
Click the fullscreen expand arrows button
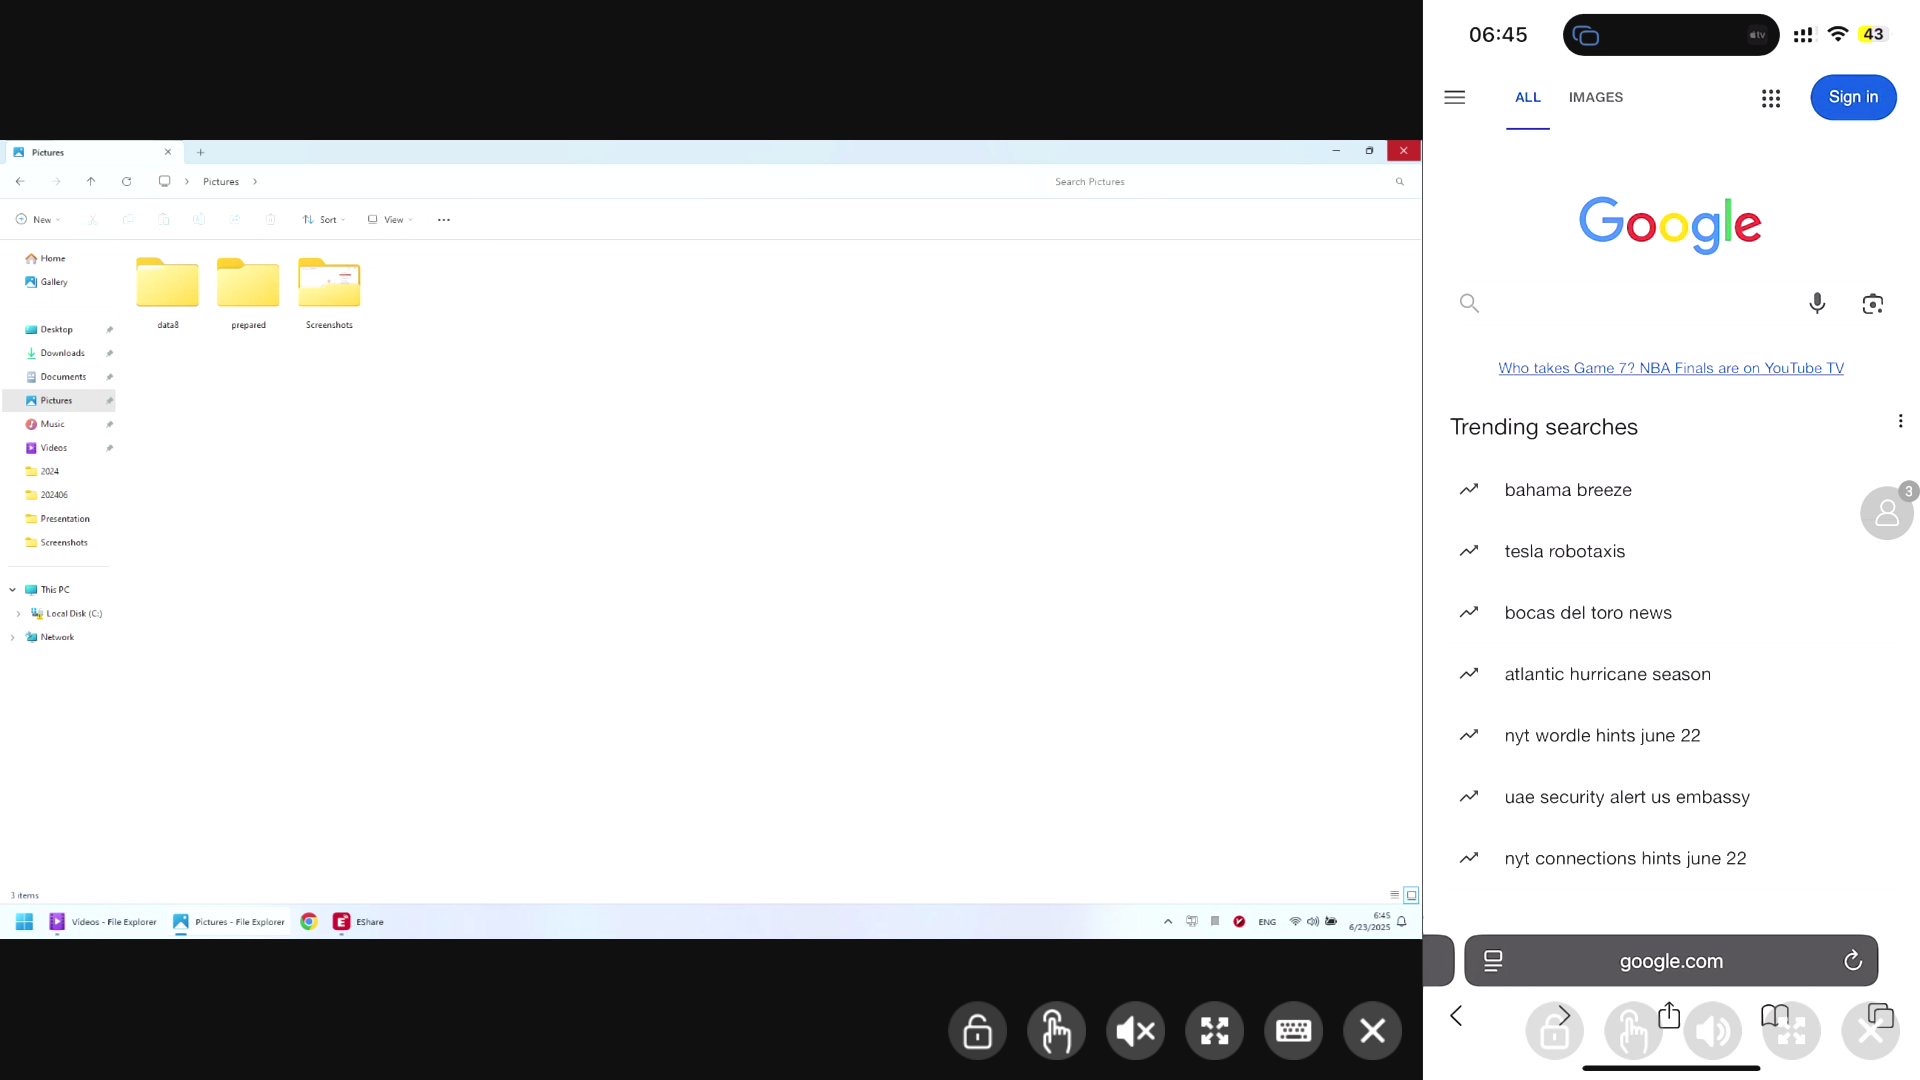pyautogui.click(x=1214, y=1031)
